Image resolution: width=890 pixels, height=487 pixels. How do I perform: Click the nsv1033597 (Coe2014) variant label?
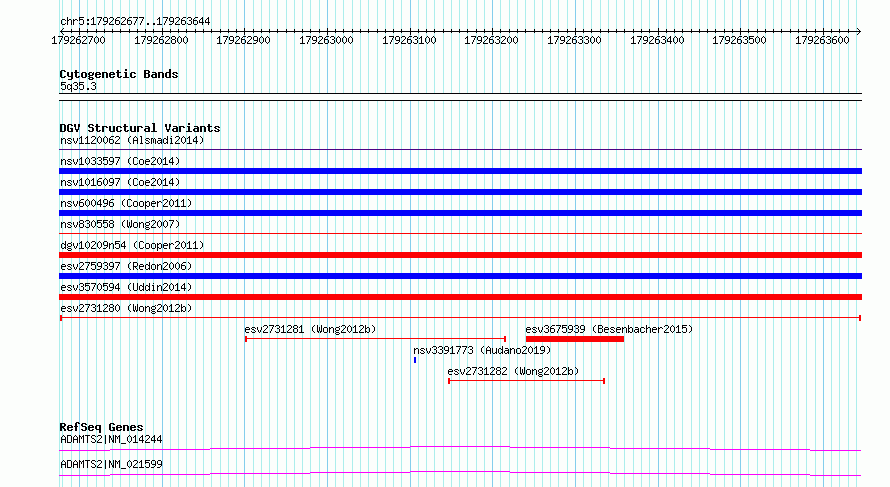tap(120, 161)
